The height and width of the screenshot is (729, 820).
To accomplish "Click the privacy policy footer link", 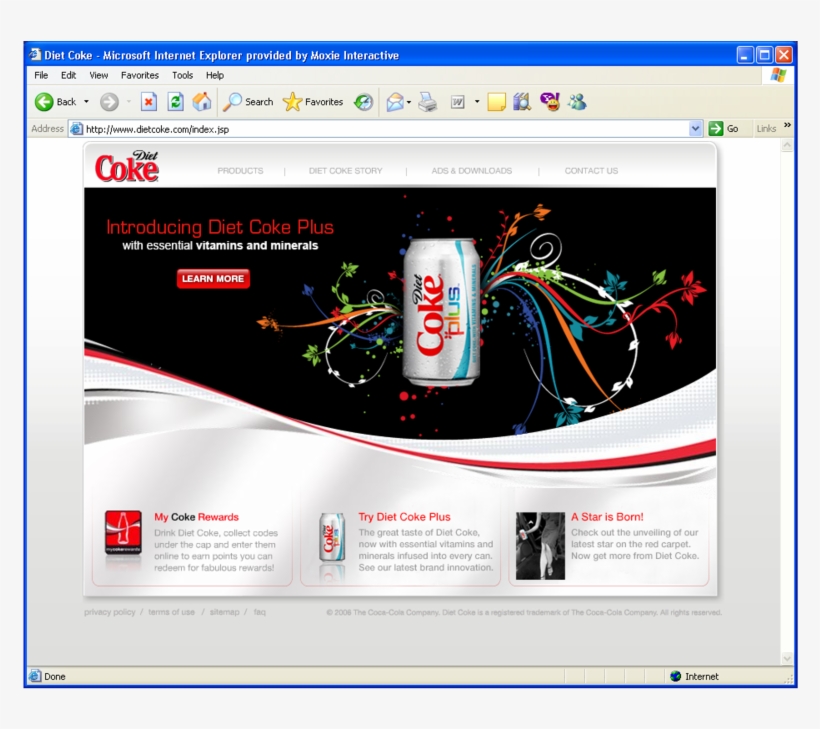I will point(109,612).
